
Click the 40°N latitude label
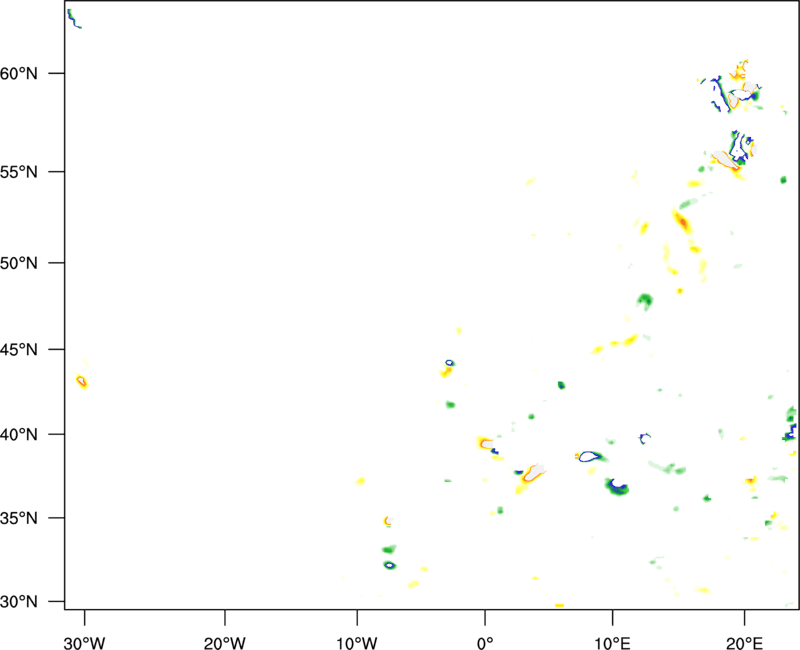coord(19,435)
